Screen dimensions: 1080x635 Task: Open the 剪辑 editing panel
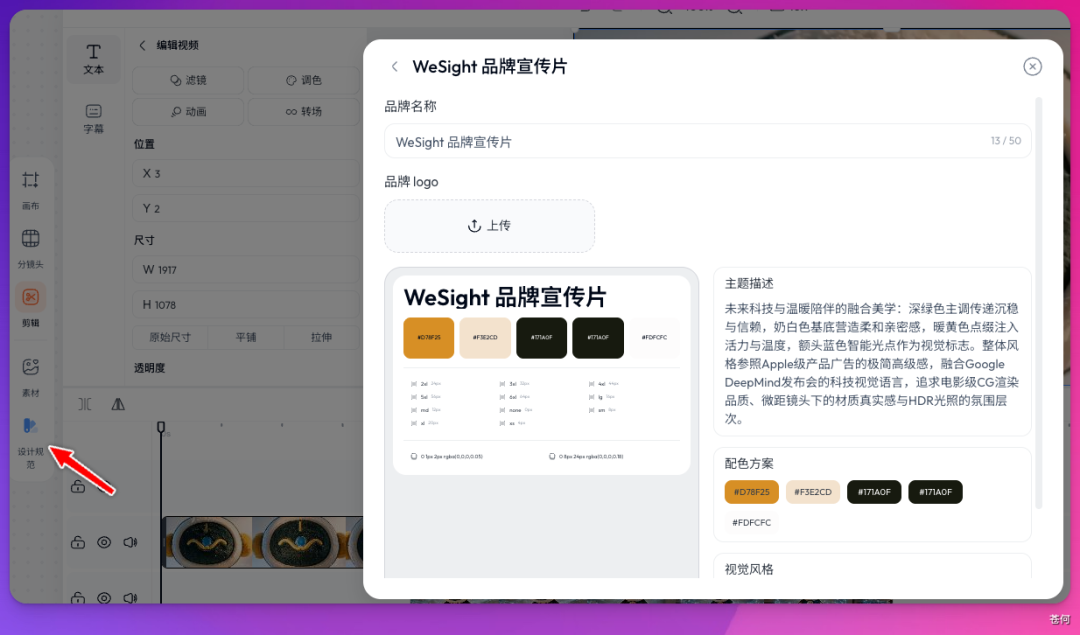click(30, 306)
